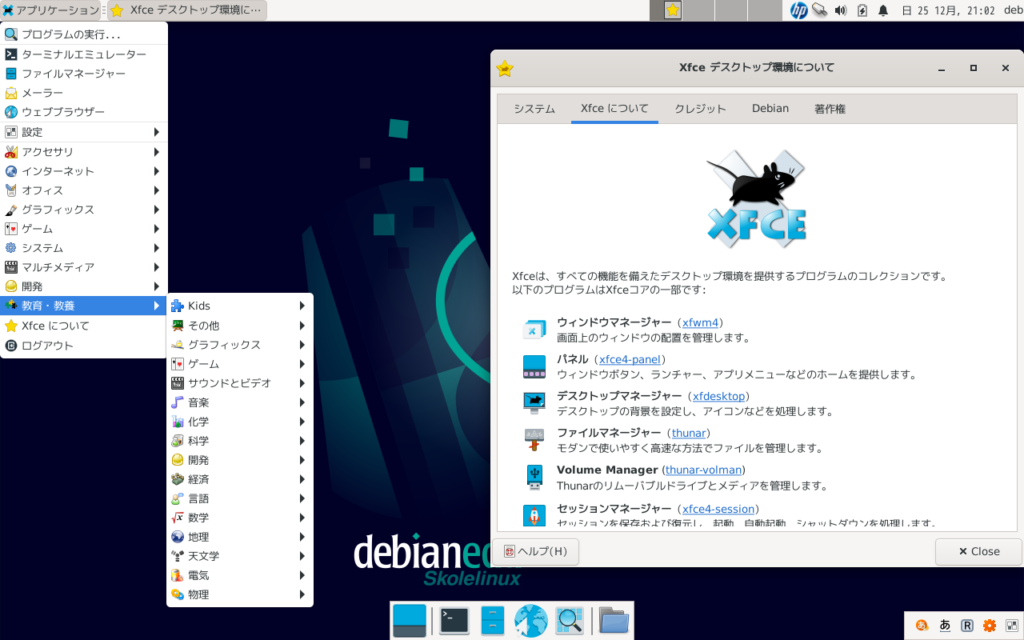The height and width of the screenshot is (640, 1024).
Task: Click the notification bell in the panel
Action: coord(883,11)
